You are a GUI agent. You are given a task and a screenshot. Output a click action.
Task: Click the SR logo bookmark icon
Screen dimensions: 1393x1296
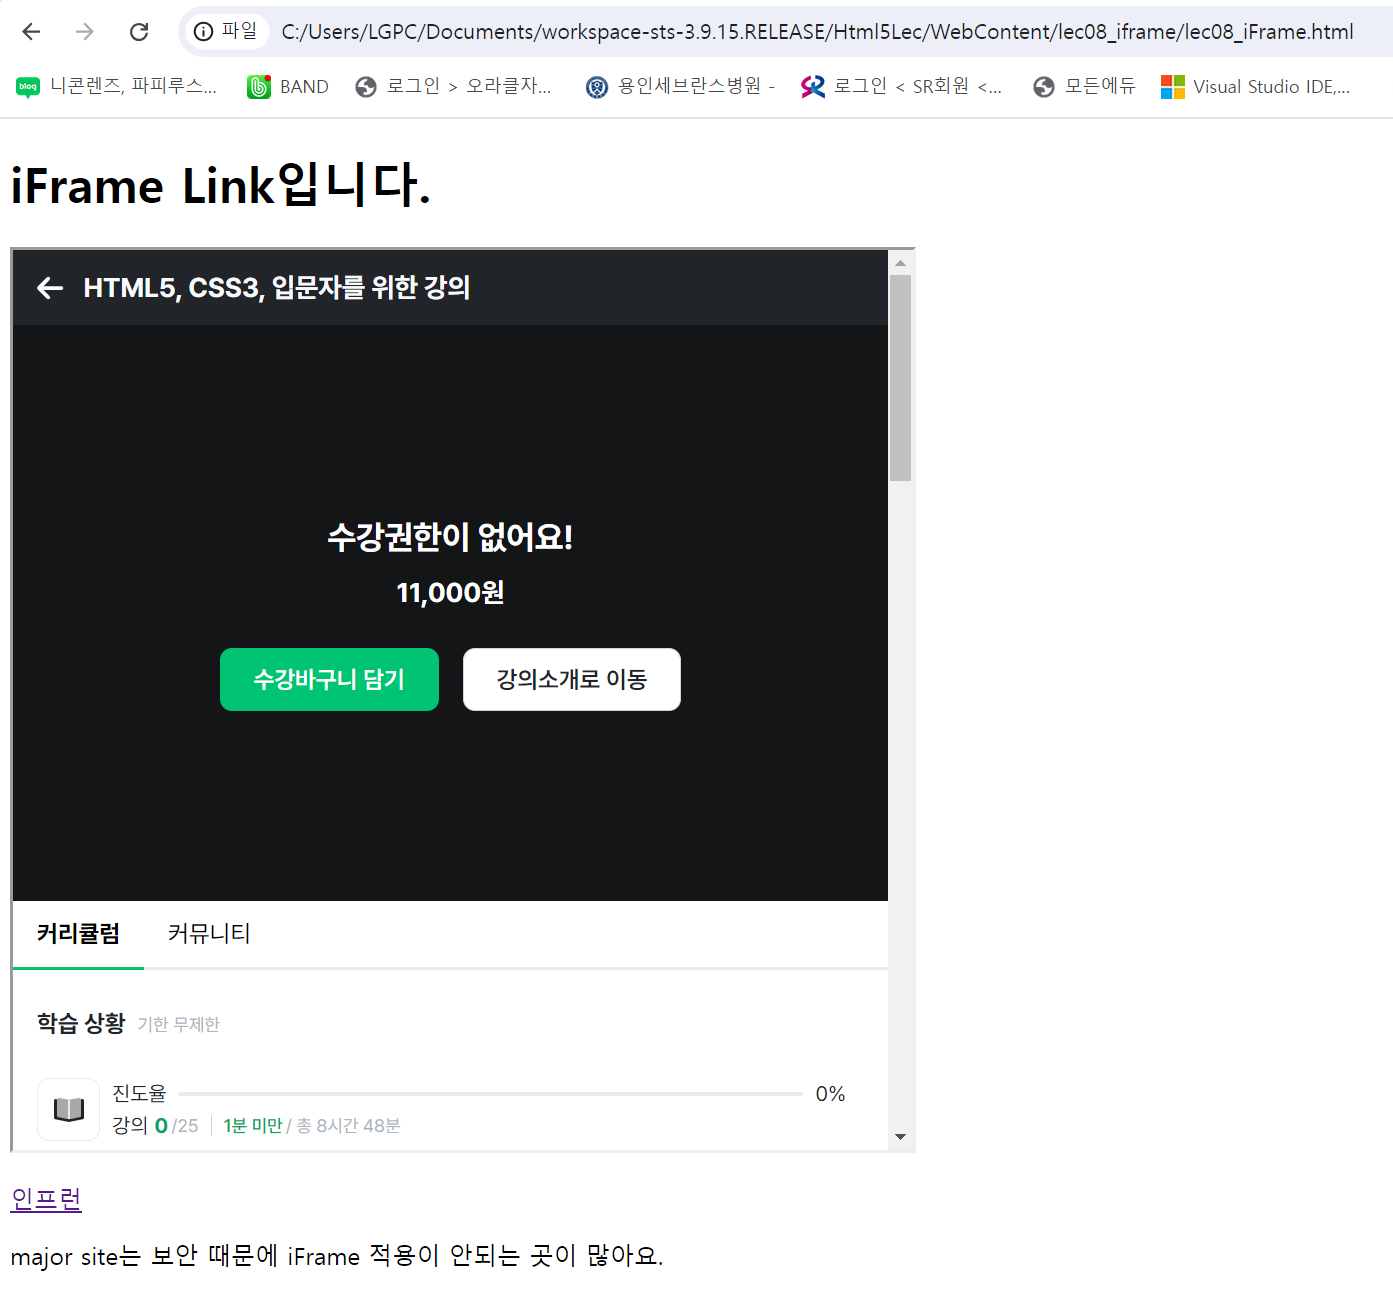coord(813,87)
